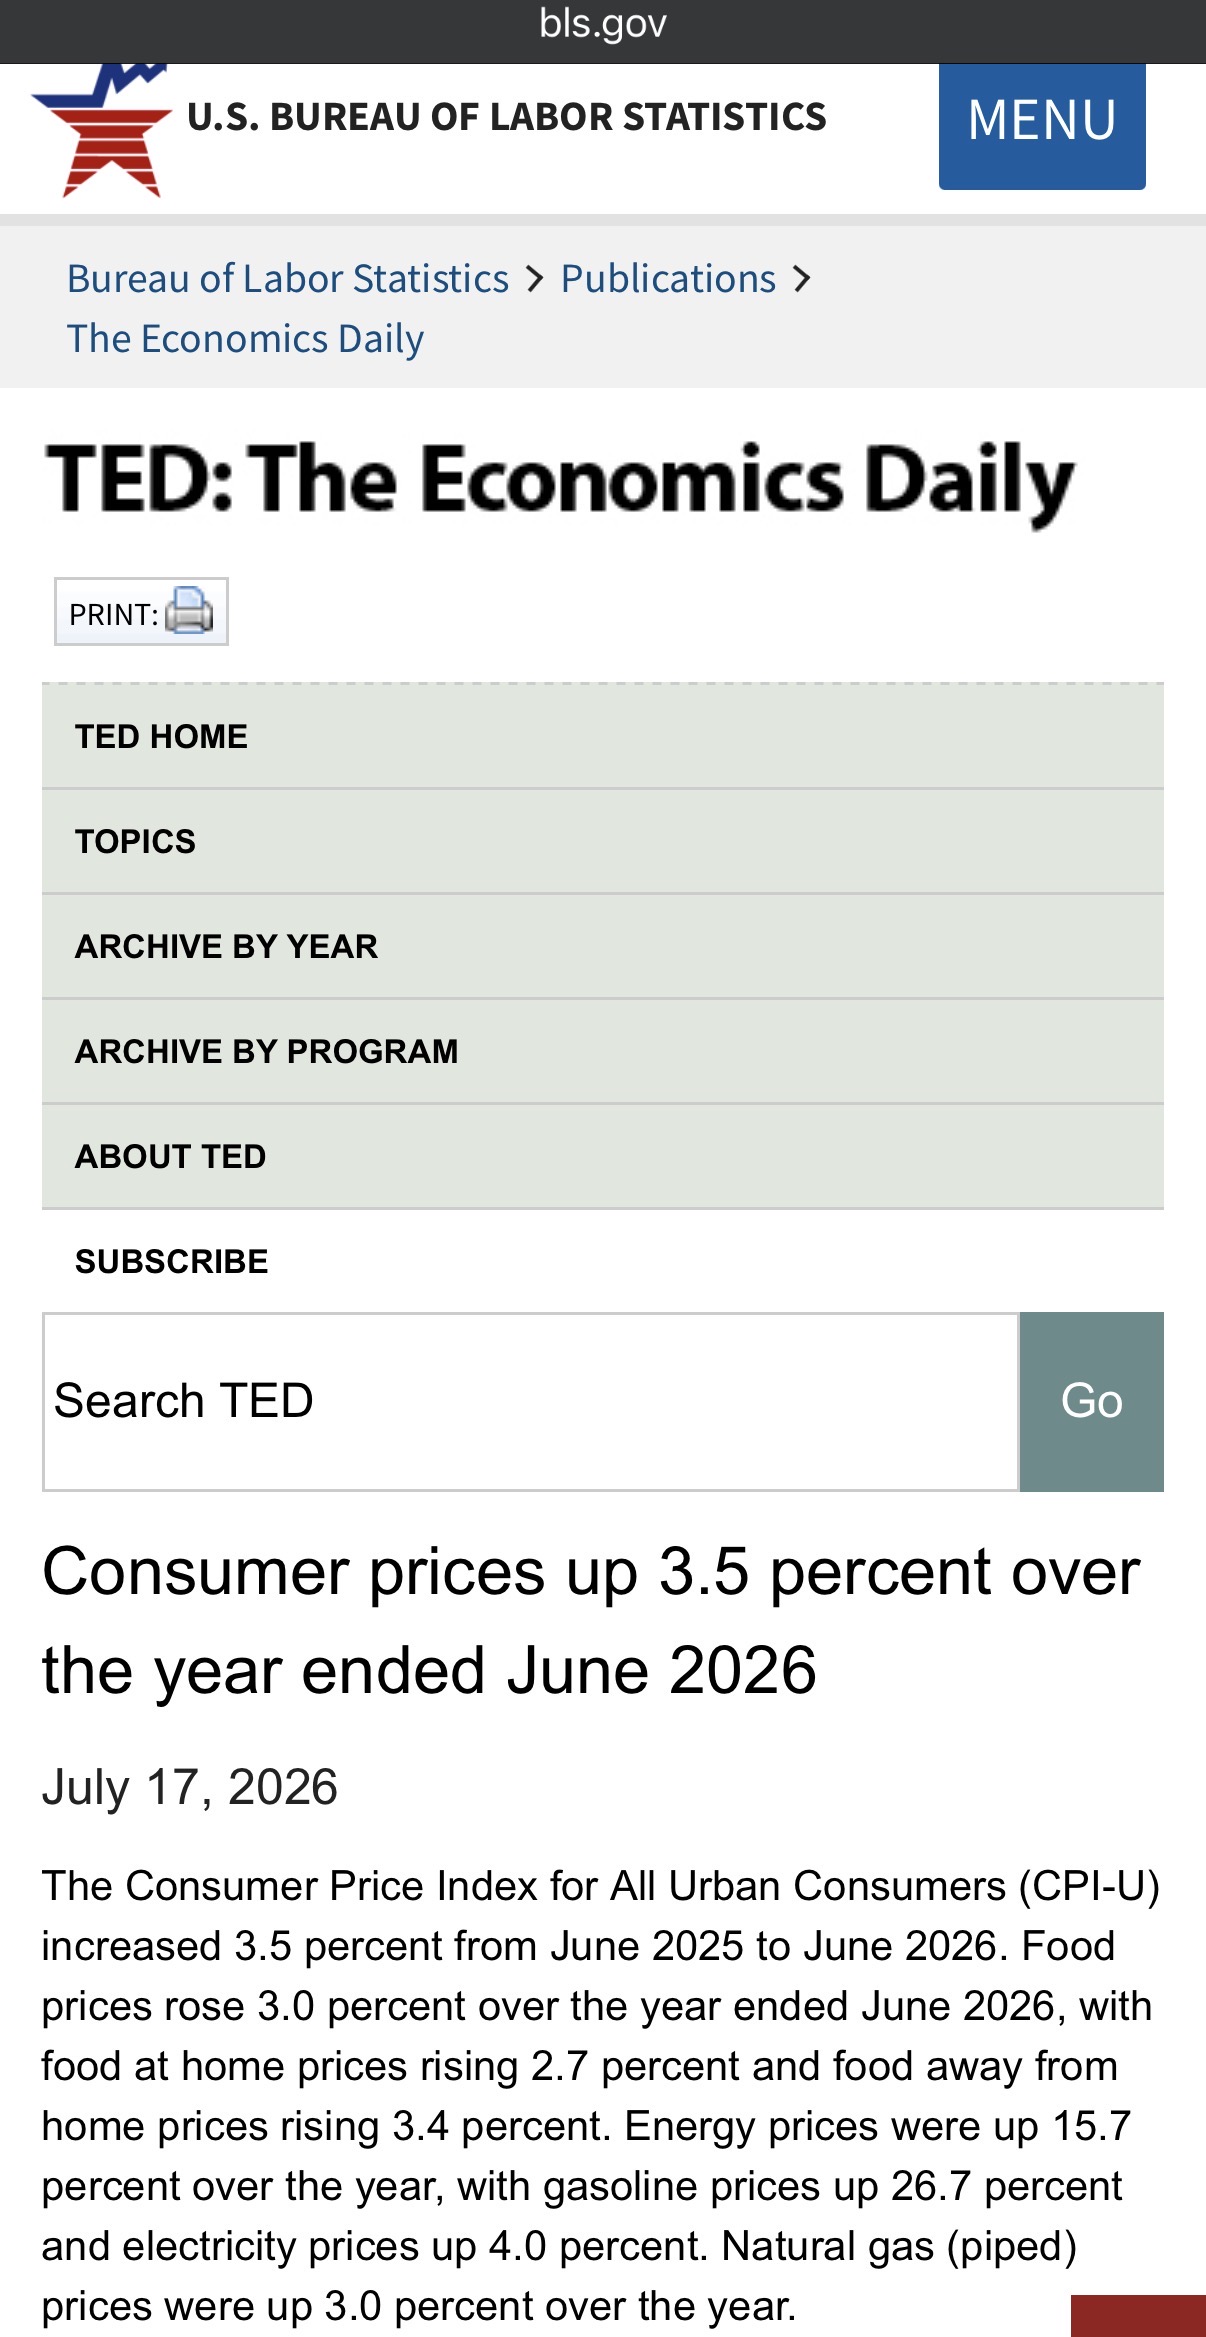This screenshot has width=1206, height=2337.
Task: Click the Consumer prices article headline
Action: [591, 1621]
